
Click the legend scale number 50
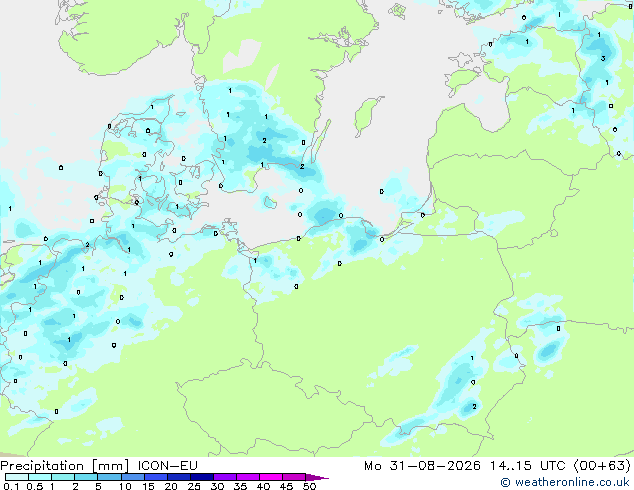(x=309, y=486)
